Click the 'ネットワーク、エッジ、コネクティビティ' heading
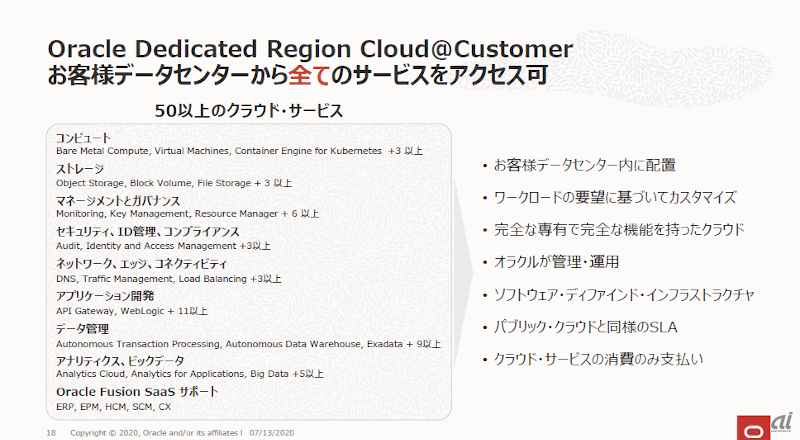Screen dimensions: 800x440 tap(141, 264)
